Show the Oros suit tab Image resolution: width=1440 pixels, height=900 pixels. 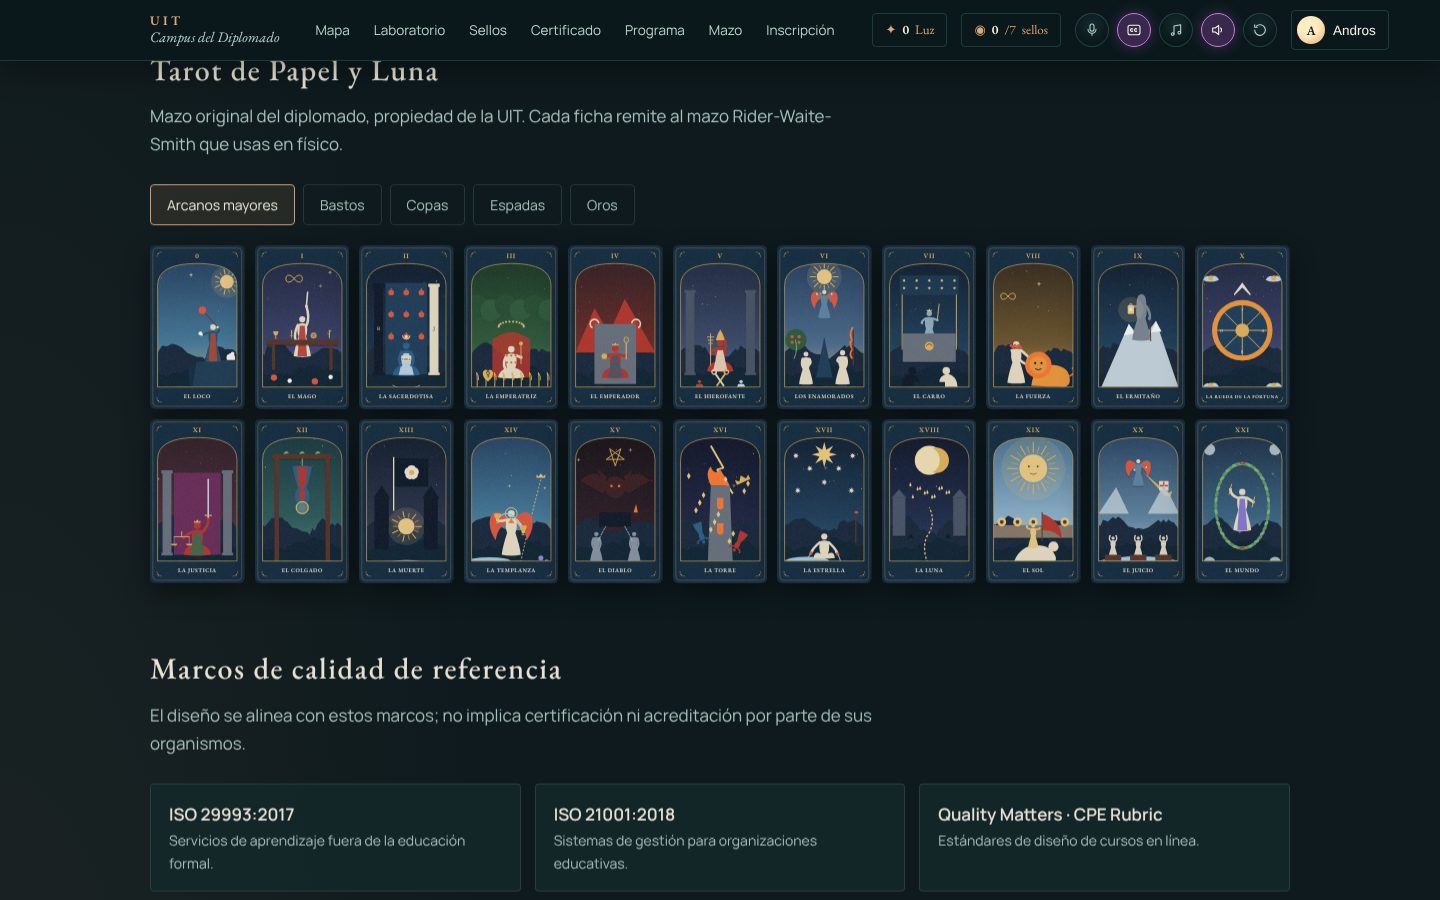point(602,205)
